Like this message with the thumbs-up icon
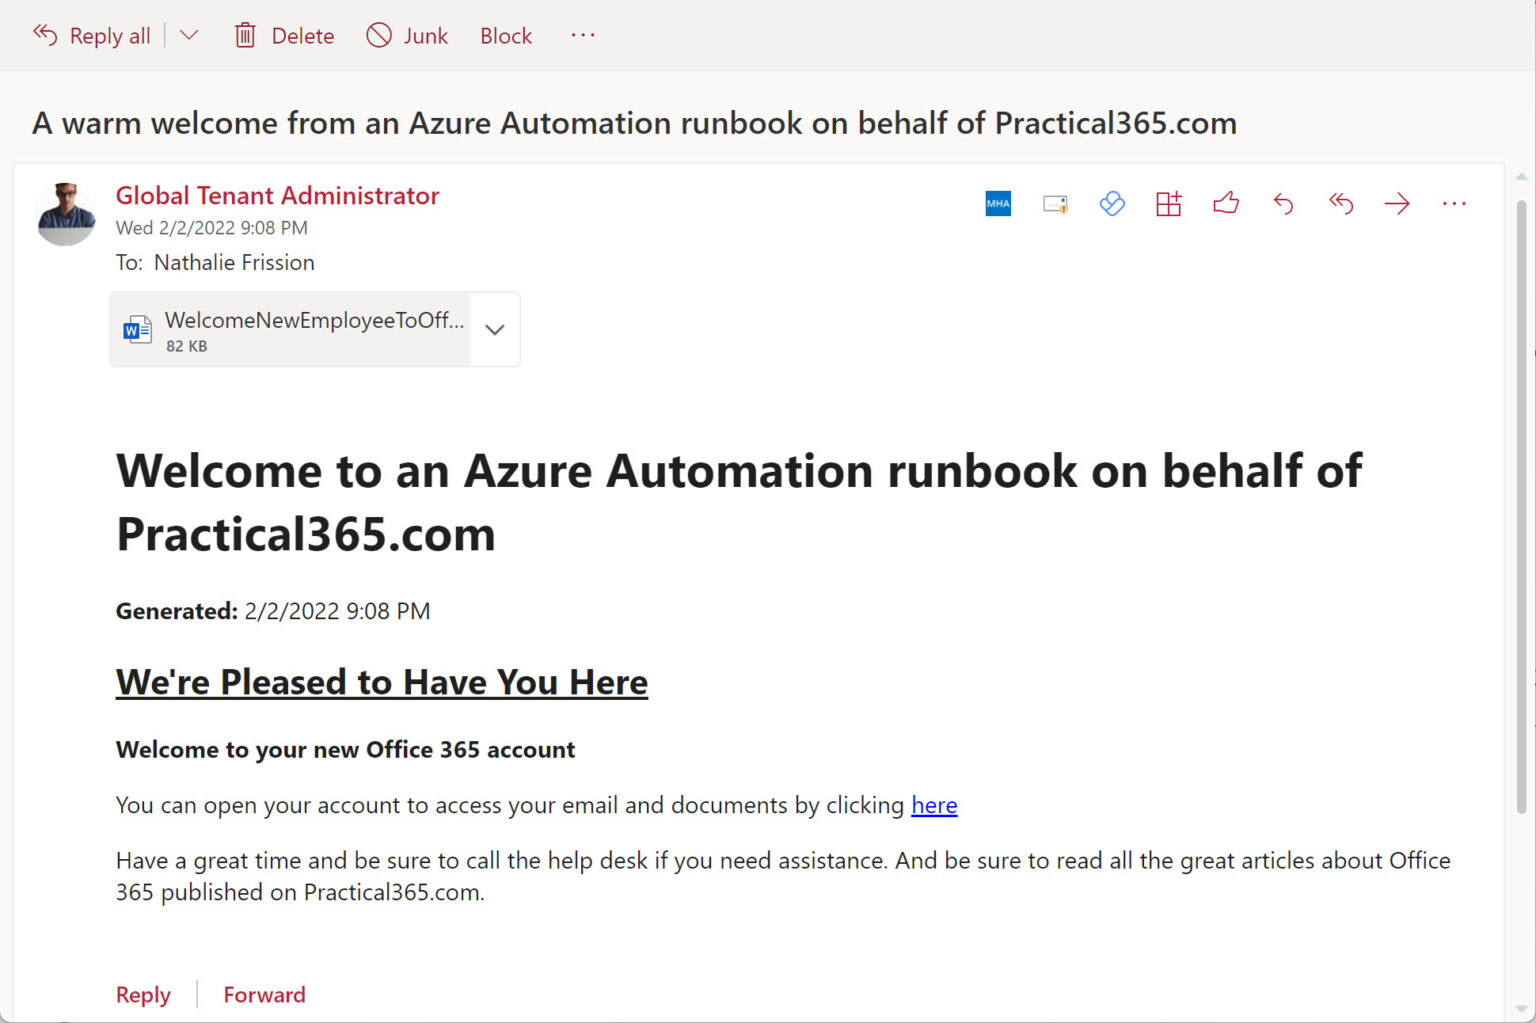Screen dimensions: 1536x1023 click(1226, 204)
